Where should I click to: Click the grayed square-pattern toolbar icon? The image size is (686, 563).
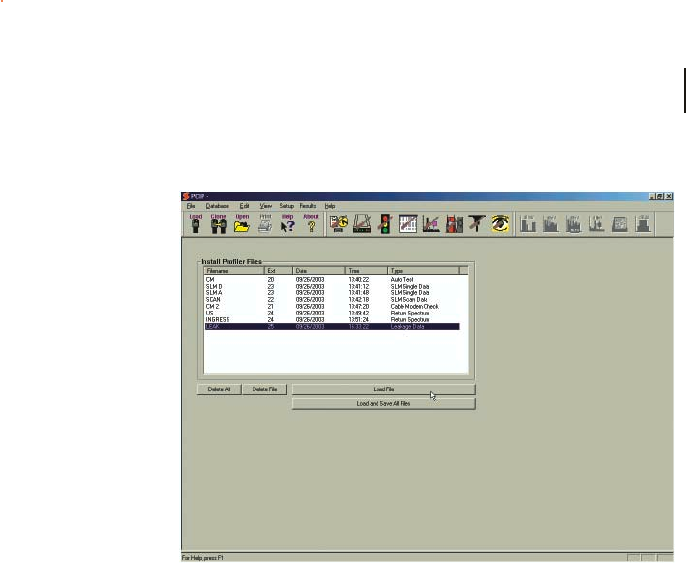[620, 224]
